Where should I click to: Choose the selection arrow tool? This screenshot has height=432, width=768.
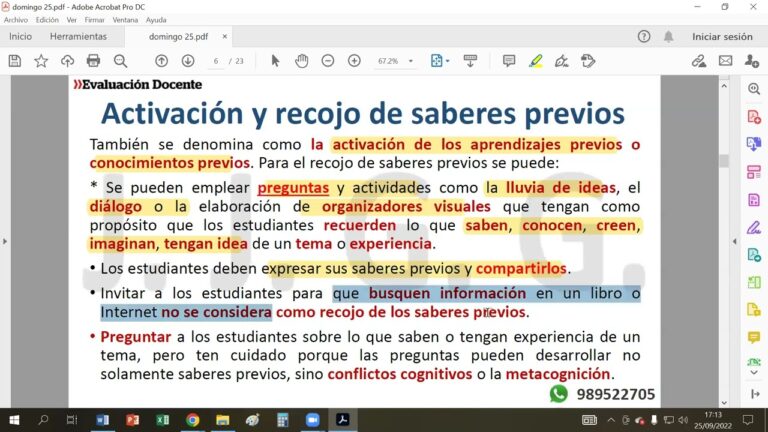click(275, 61)
